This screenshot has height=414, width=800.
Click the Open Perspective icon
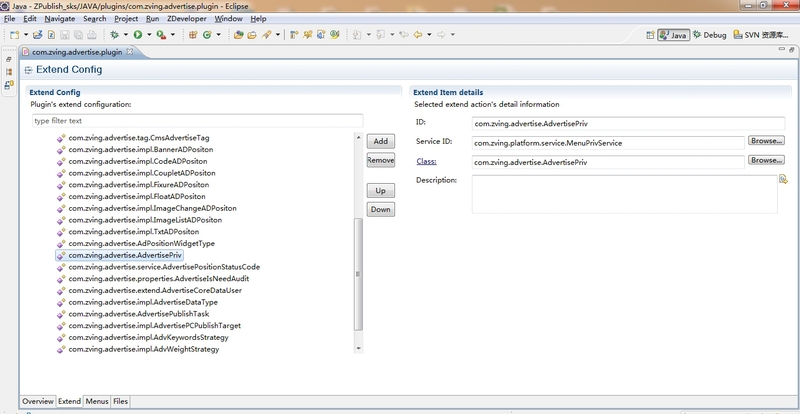point(648,35)
